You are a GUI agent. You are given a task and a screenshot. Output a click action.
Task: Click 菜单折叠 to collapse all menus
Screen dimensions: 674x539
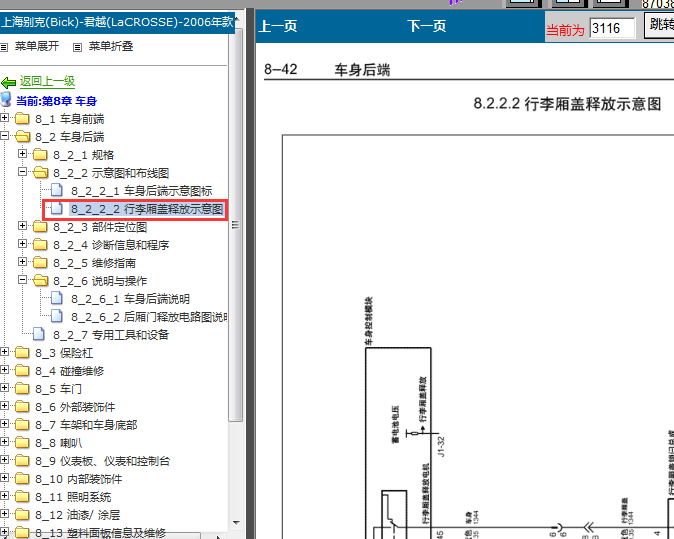(x=111, y=46)
